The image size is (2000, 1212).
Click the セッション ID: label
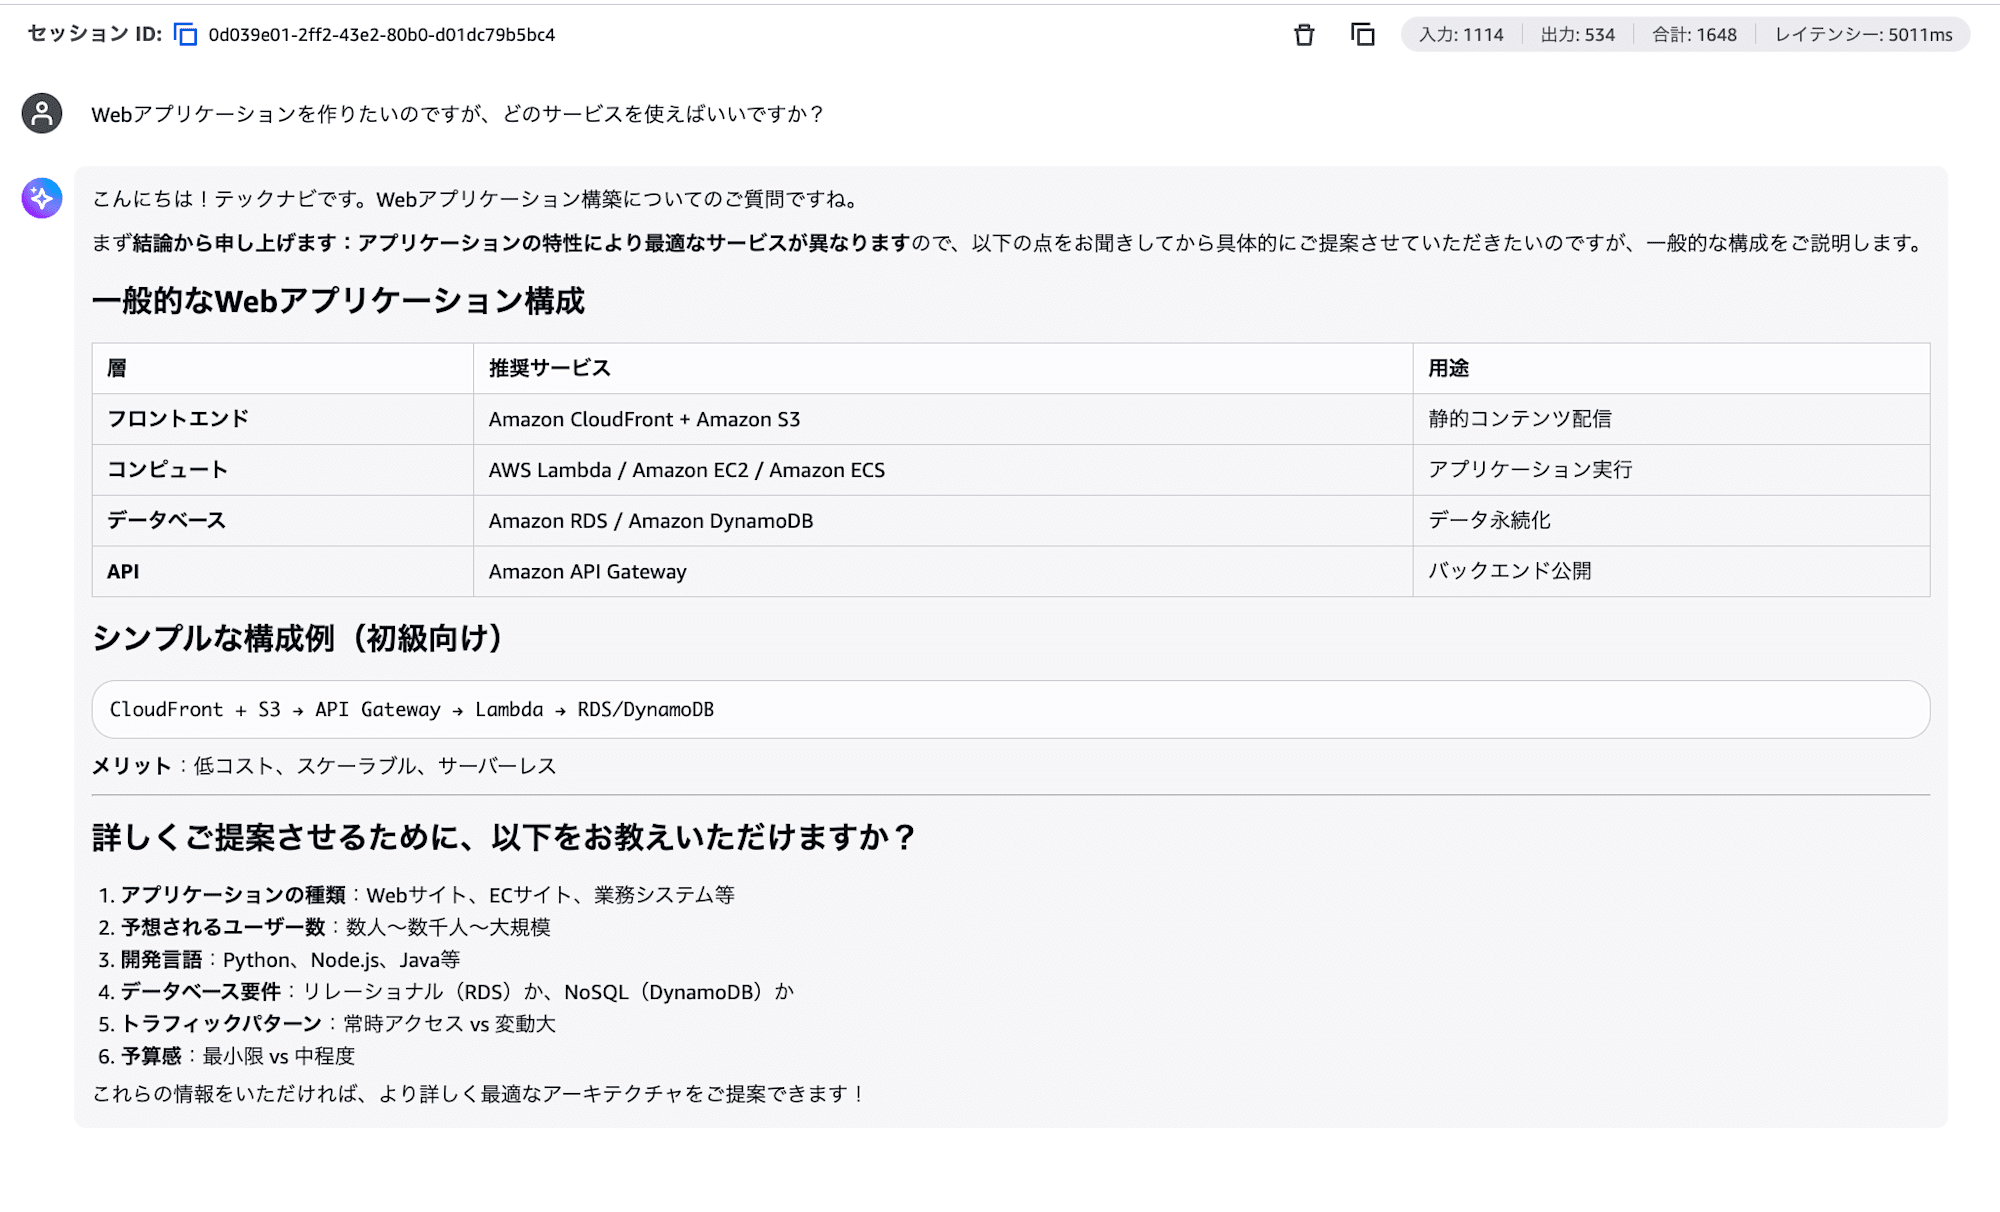(94, 35)
